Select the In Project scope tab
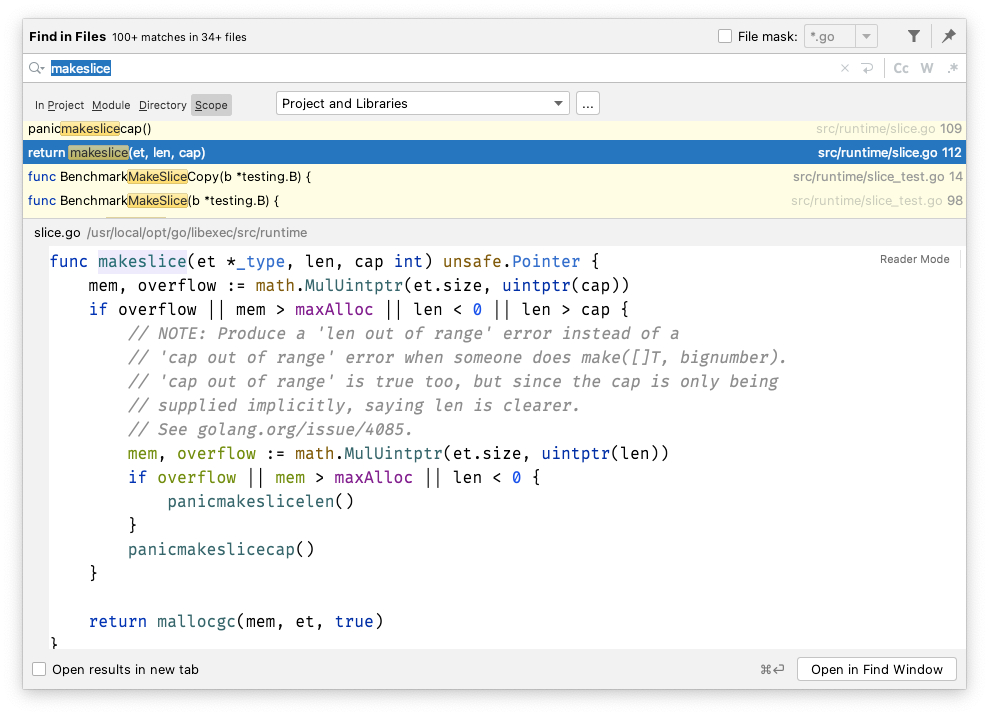989x716 pixels. pyautogui.click(x=59, y=105)
